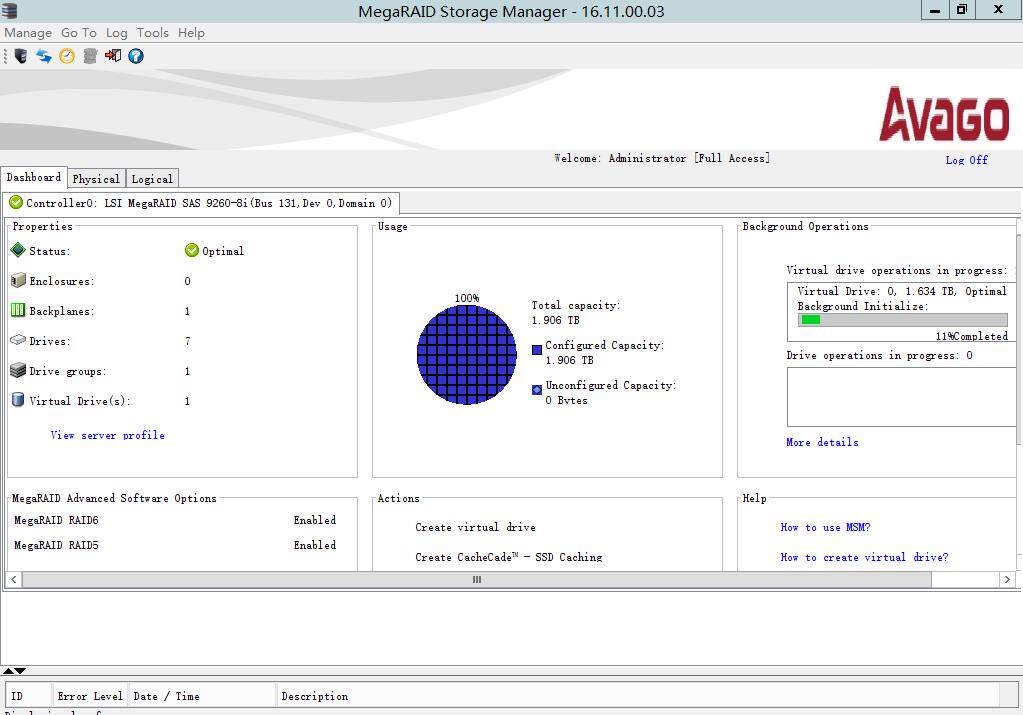Click the log off door toolbar icon
Screen dimensions: 1023x715
(113, 56)
